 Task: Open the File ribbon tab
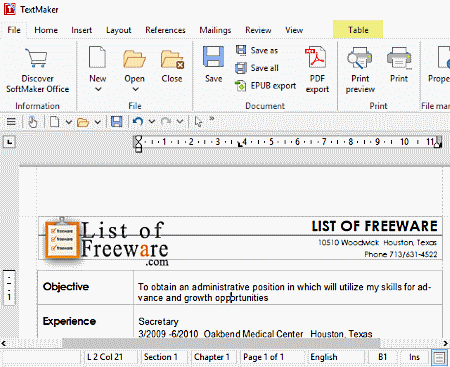[14, 30]
